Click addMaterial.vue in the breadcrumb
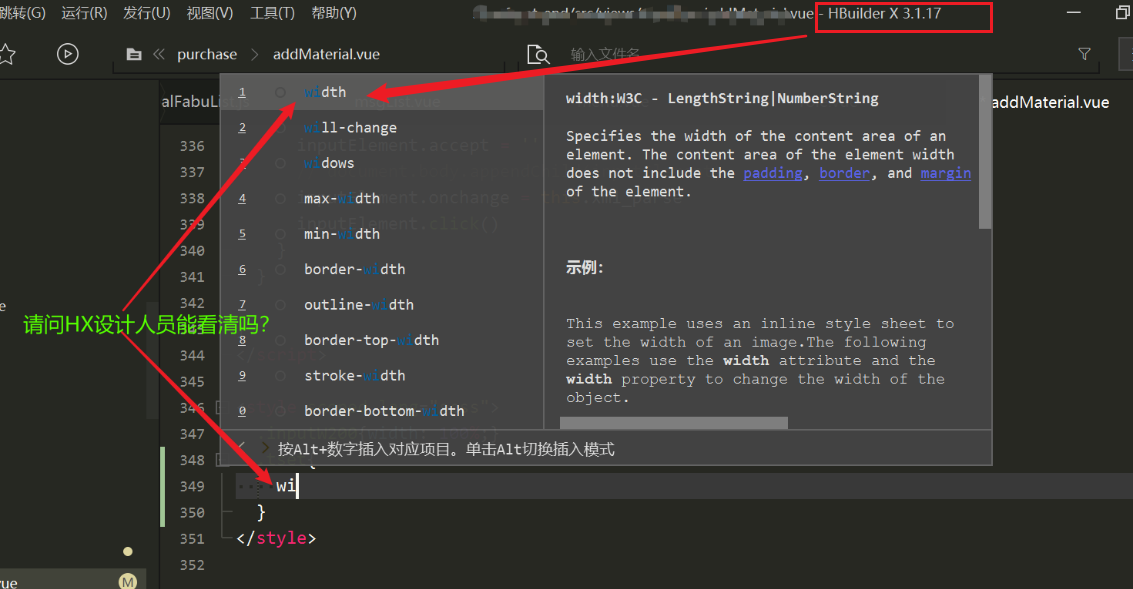 [x=327, y=54]
